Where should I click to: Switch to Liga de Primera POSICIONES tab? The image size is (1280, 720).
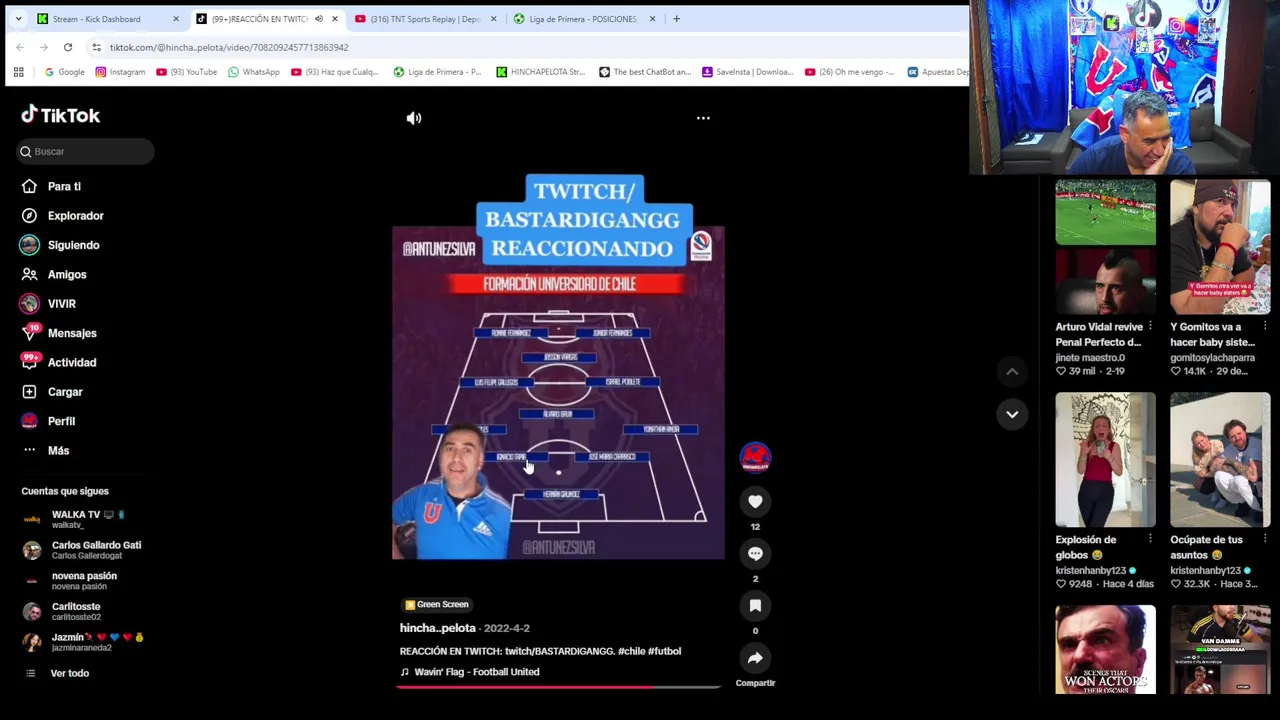point(583,19)
